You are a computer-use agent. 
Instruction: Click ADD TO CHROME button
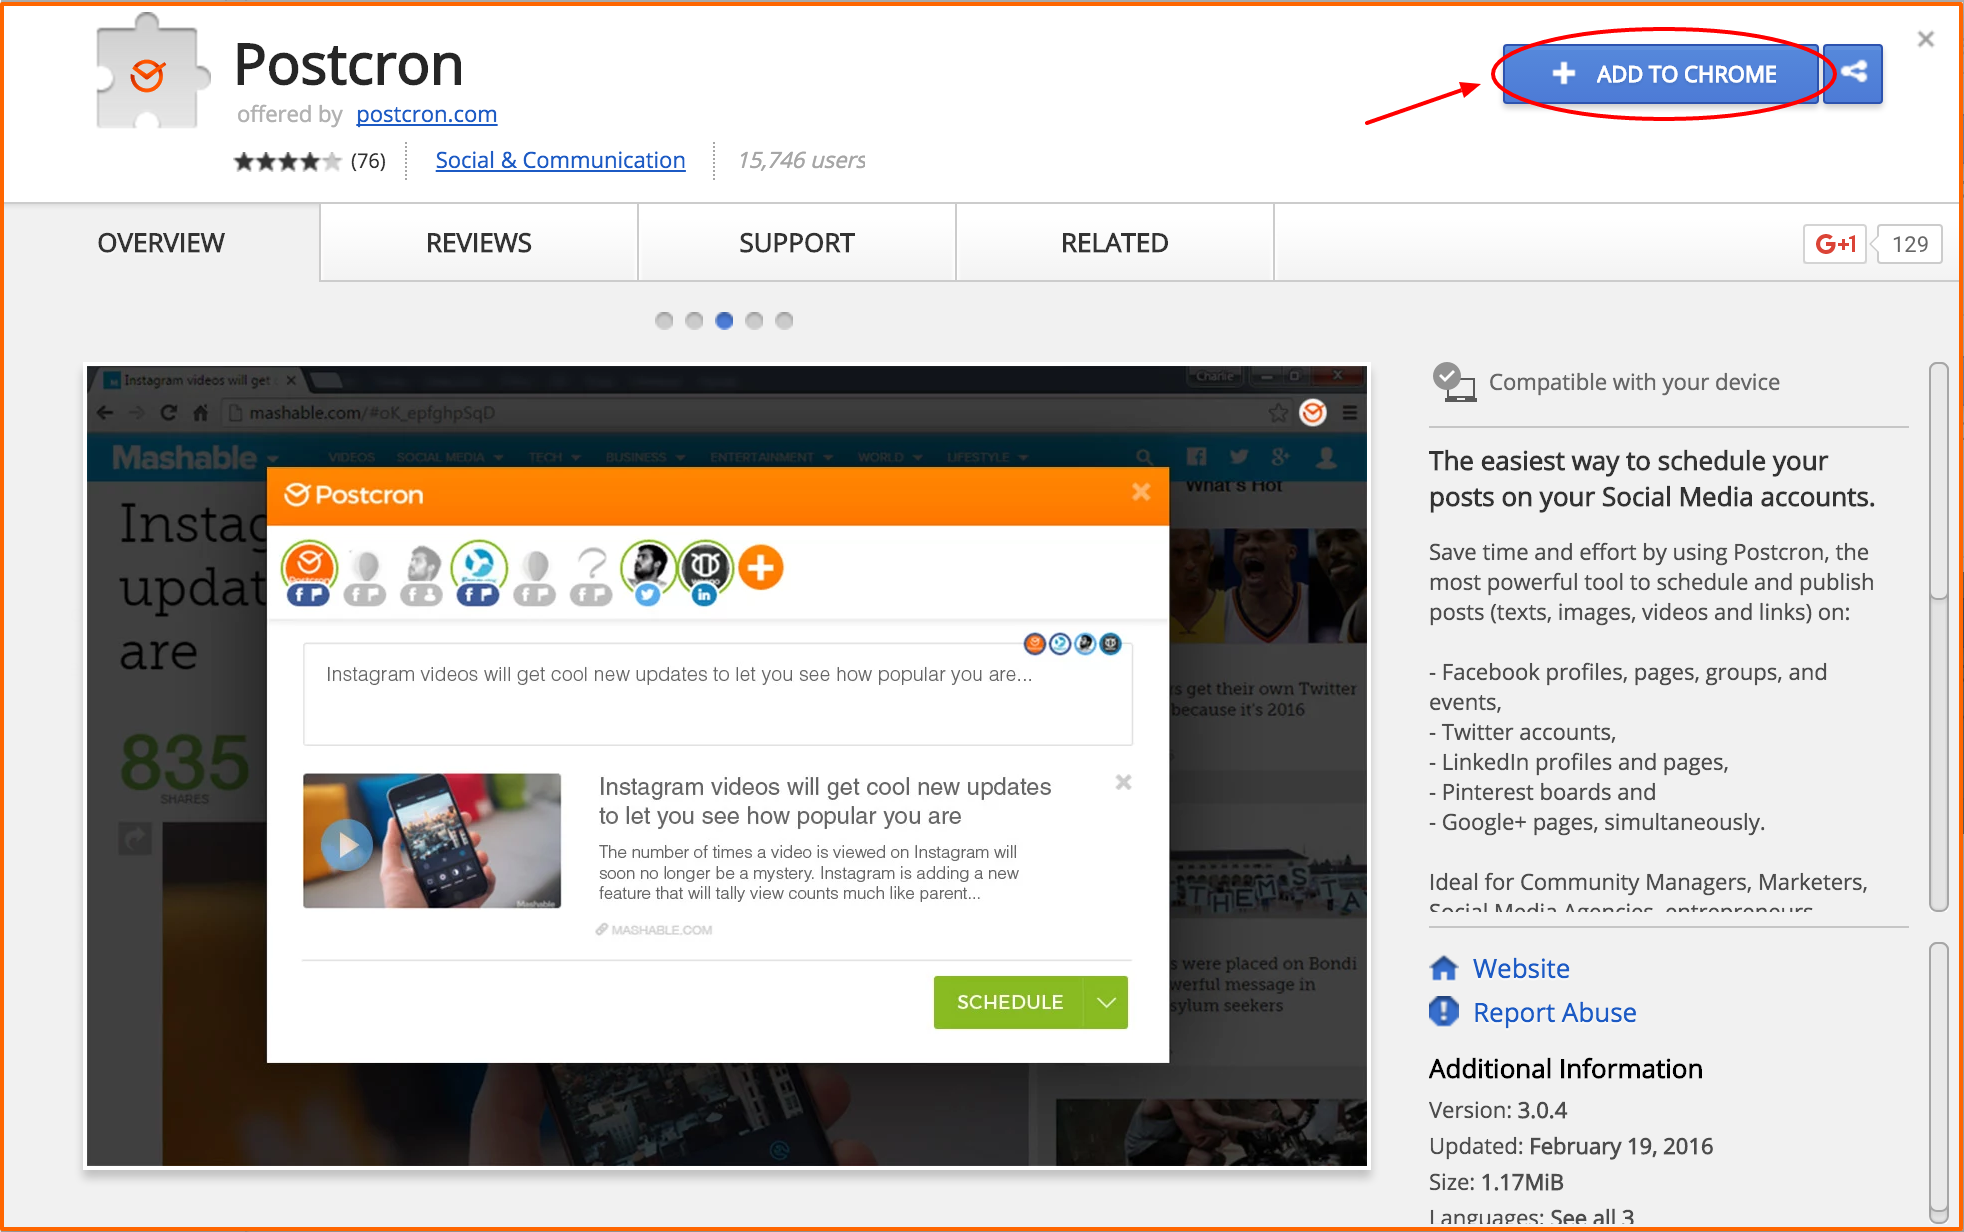pyautogui.click(x=1663, y=74)
